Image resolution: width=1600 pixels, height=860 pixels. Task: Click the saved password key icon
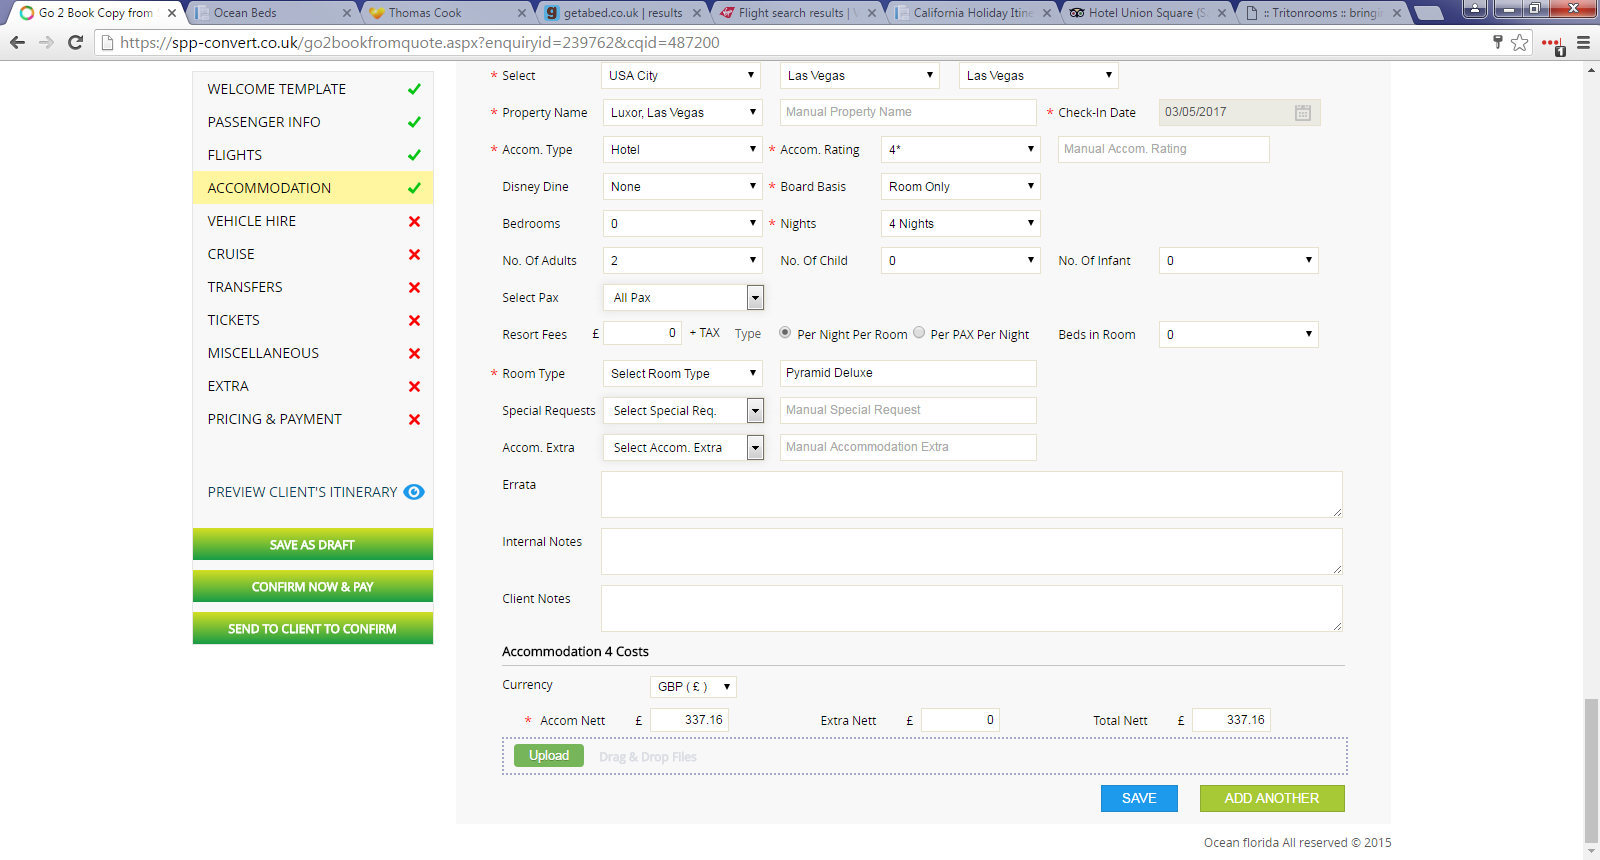click(x=1497, y=42)
